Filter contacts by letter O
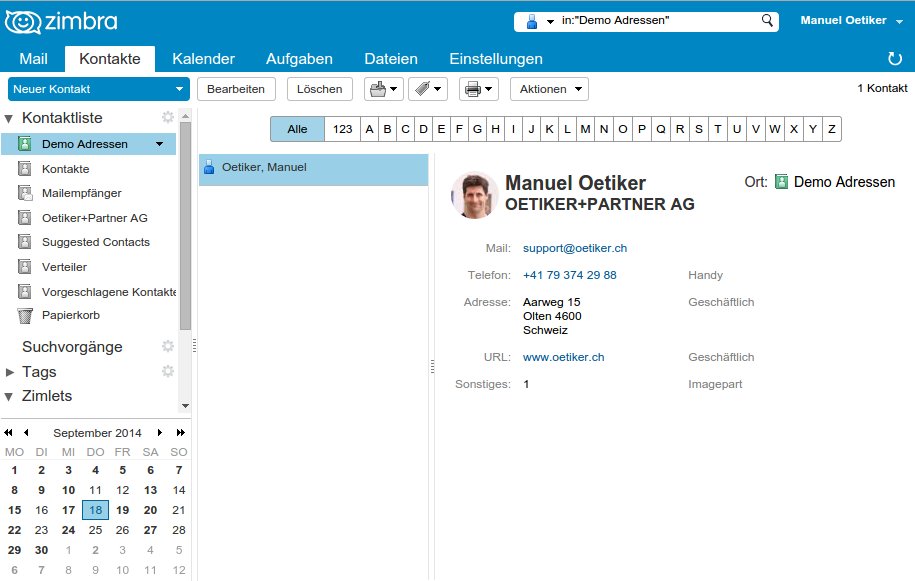This screenshot has height=581, width=915. [x=623, y=129]
